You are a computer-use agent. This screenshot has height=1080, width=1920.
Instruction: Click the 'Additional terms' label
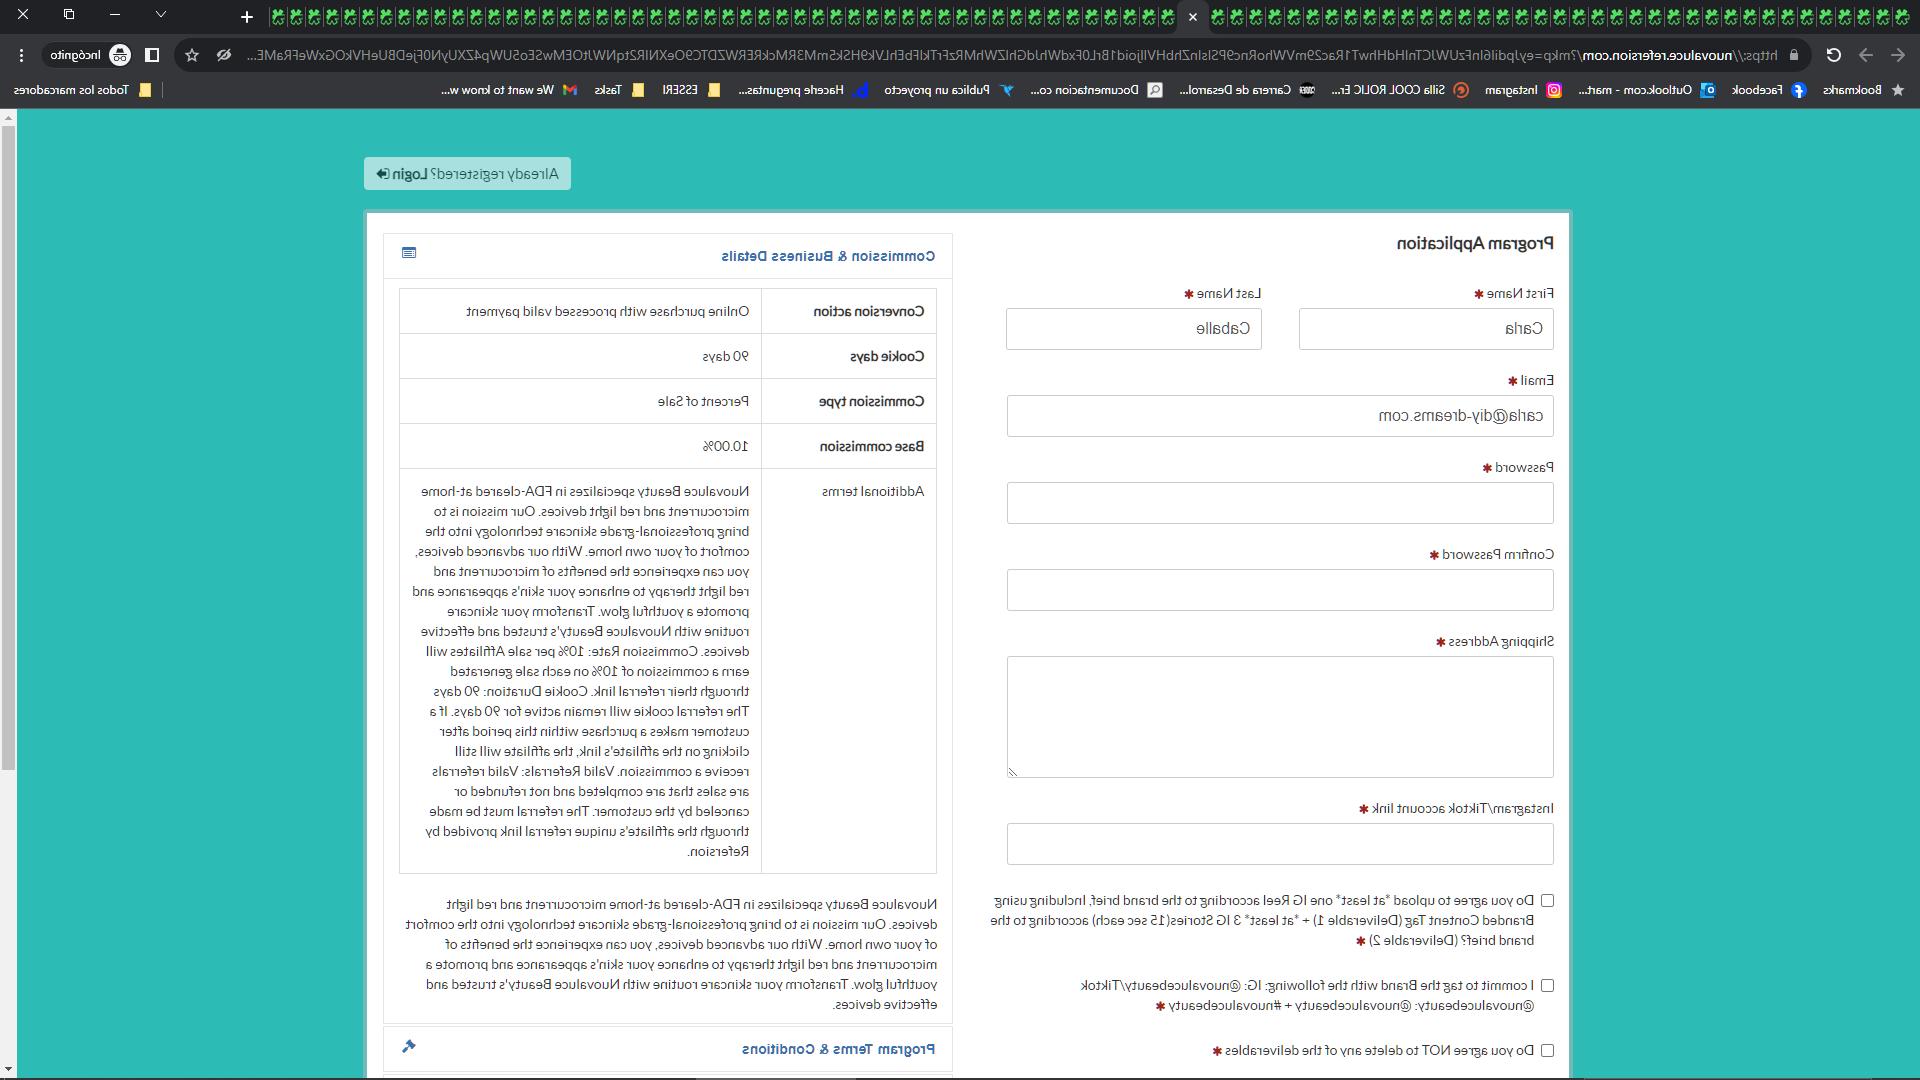tap(873, 492)
